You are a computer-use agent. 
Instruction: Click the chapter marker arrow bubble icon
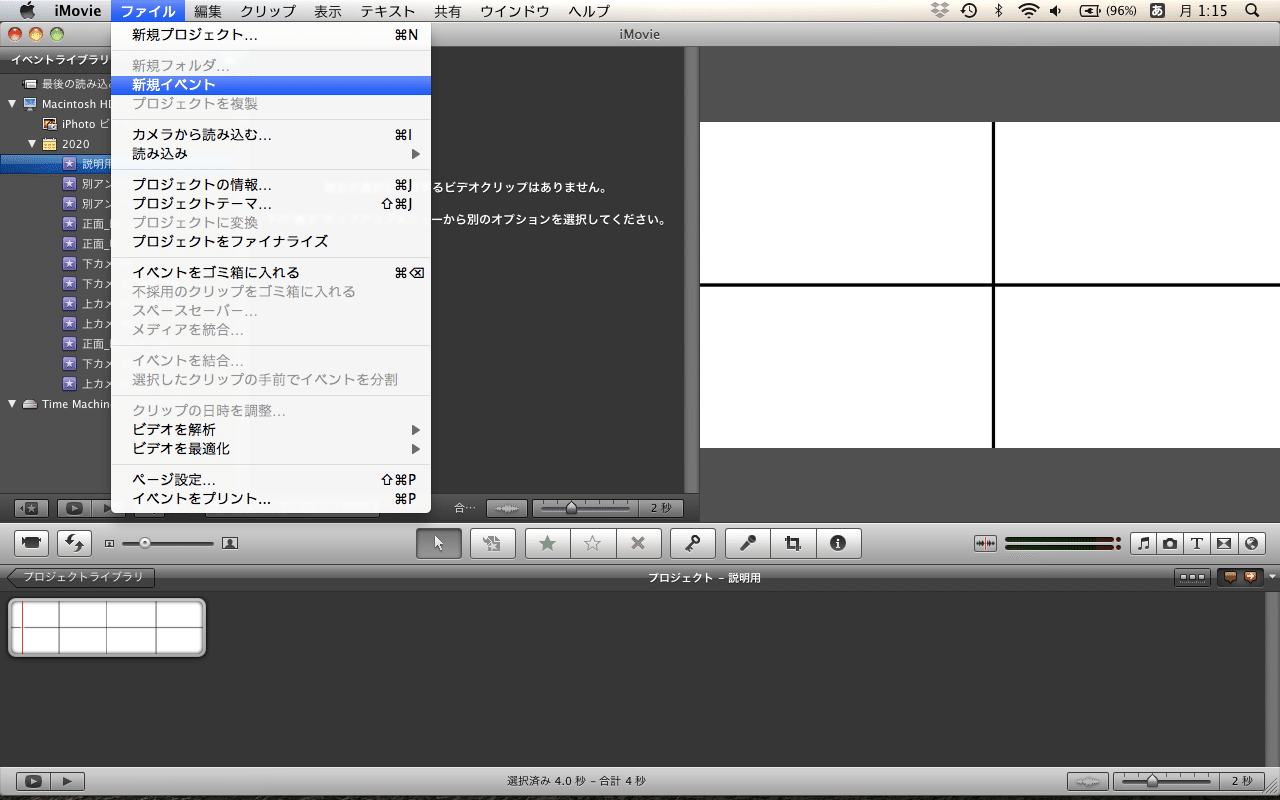1250,577
